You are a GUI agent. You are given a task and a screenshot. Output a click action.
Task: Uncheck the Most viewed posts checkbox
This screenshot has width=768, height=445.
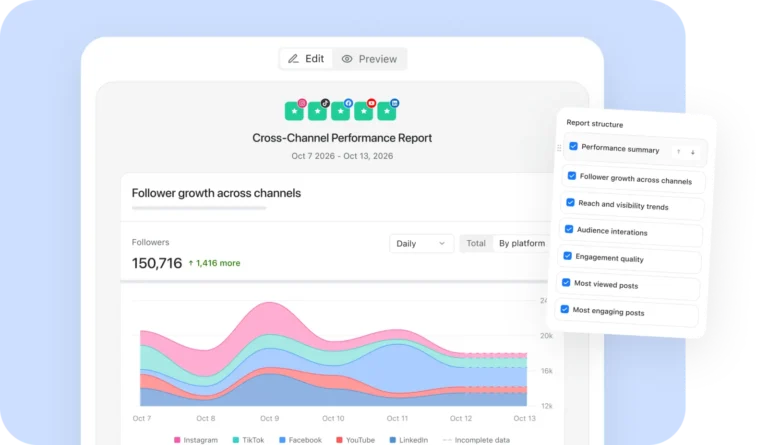click(x=566, y=282)
